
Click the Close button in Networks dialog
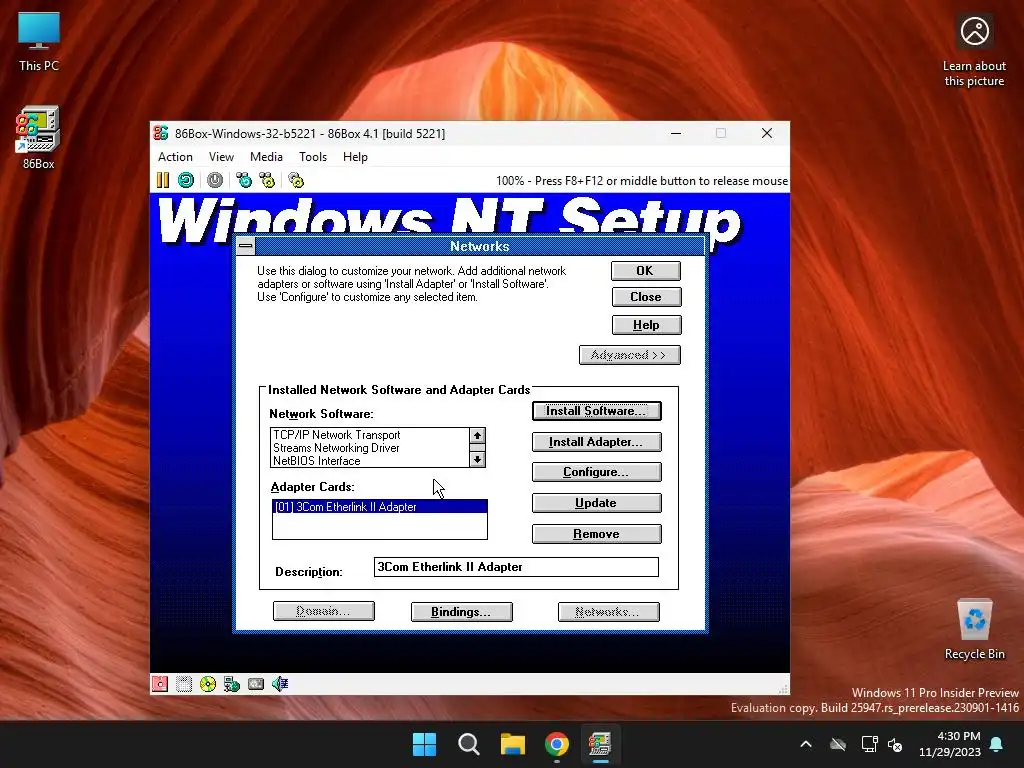[646, 297]
